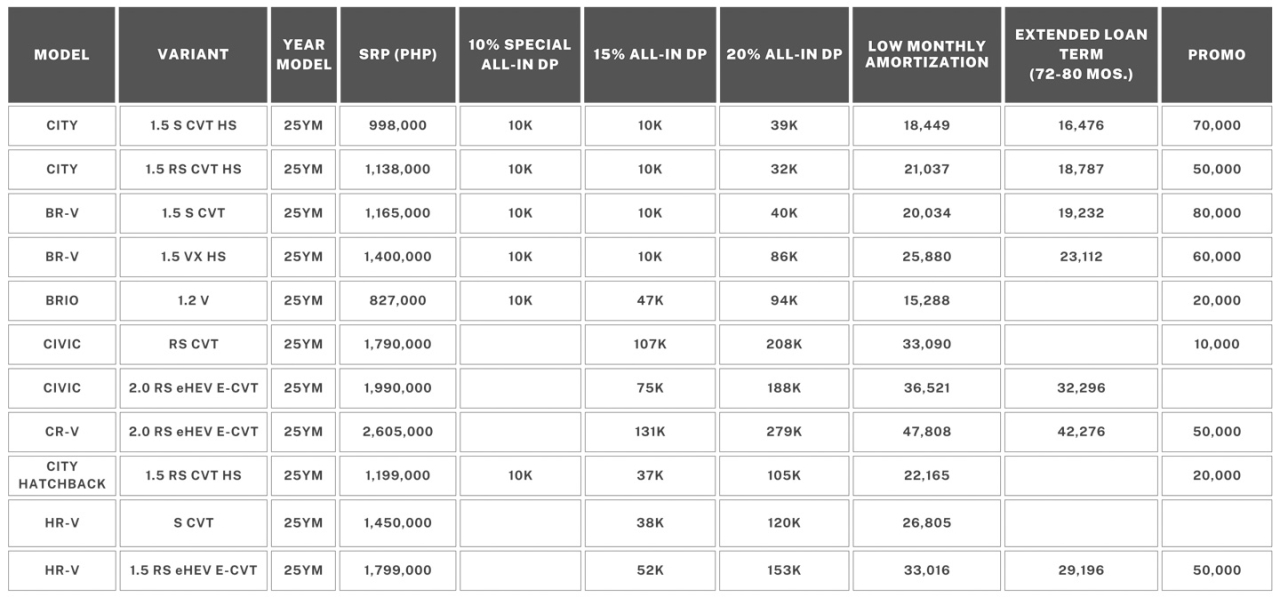The width and height of the screenshot is (1280, 597).
Task: Click the "EXTENDED LOAN TERM" header cell
Action: pyautogui.click(x=1081, y=55)
